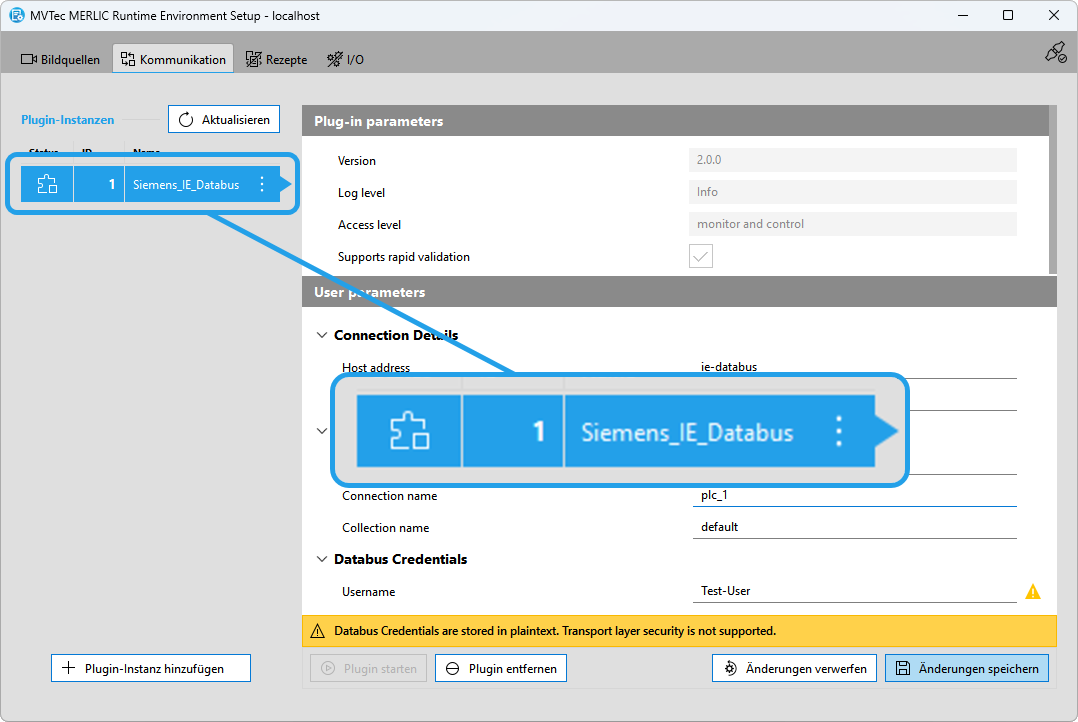Click Plugin entfernen button
This screenshot has height=722, width=1078.
tap(501, 668)
